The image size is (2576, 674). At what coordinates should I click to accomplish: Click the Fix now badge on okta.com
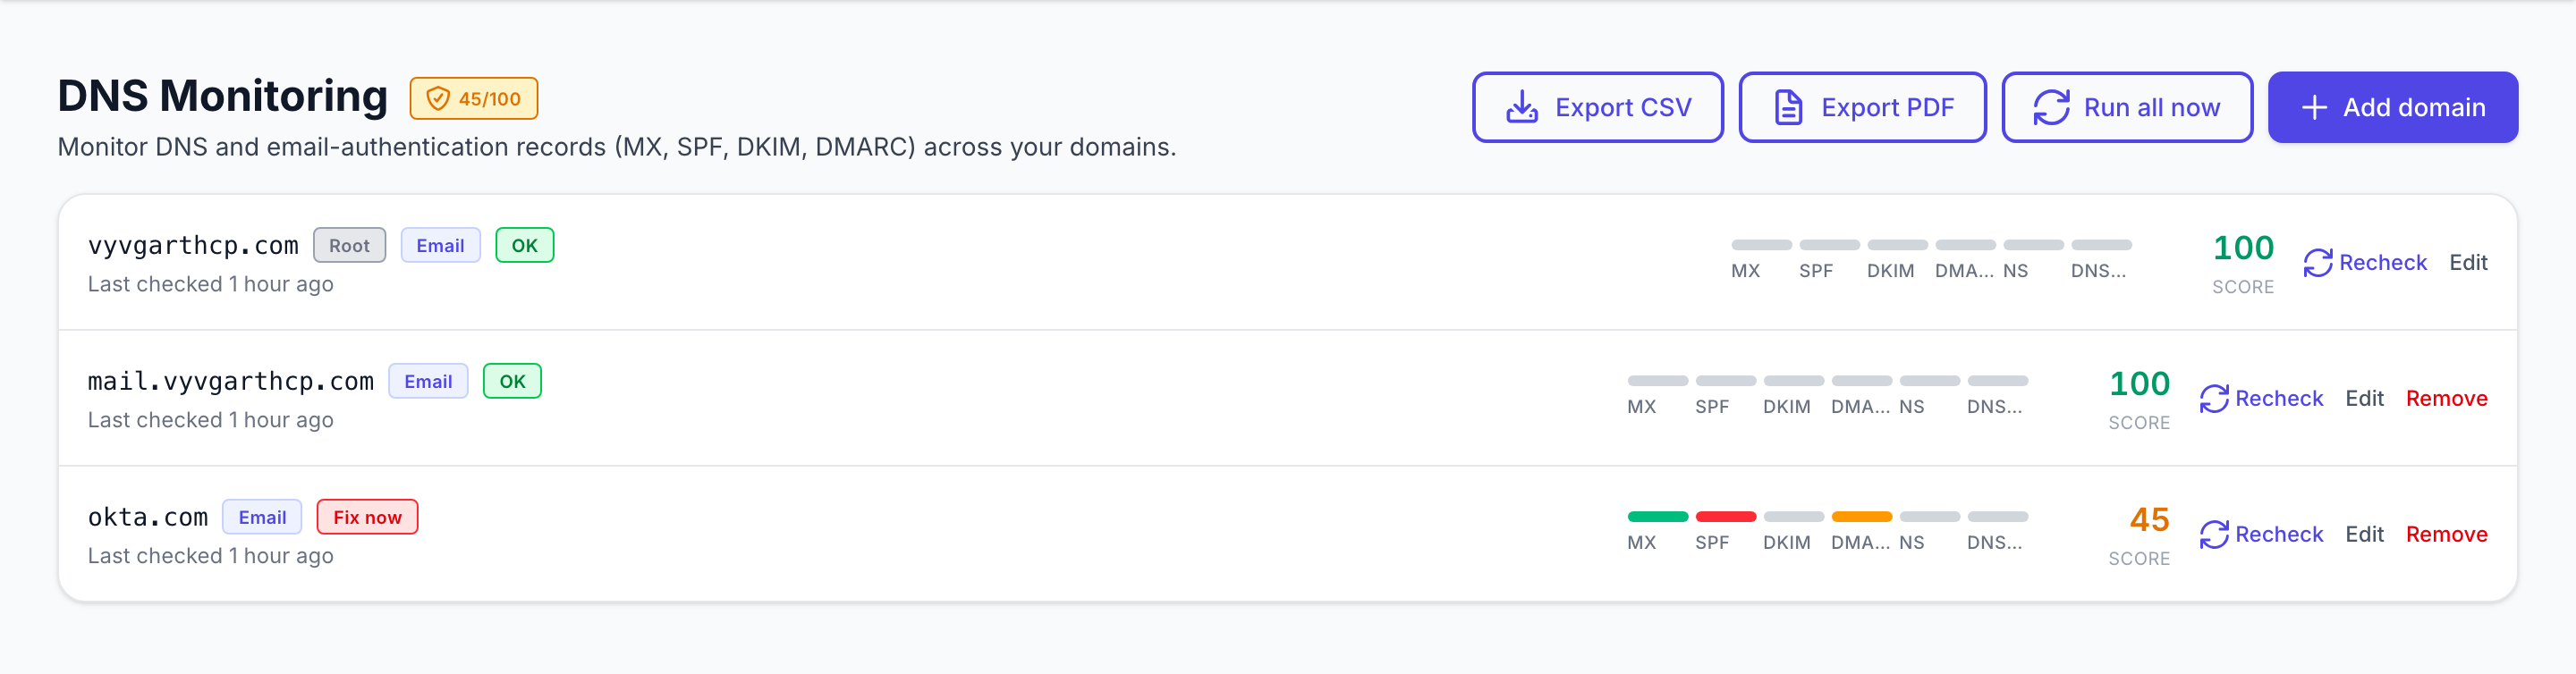coord(367,517)
